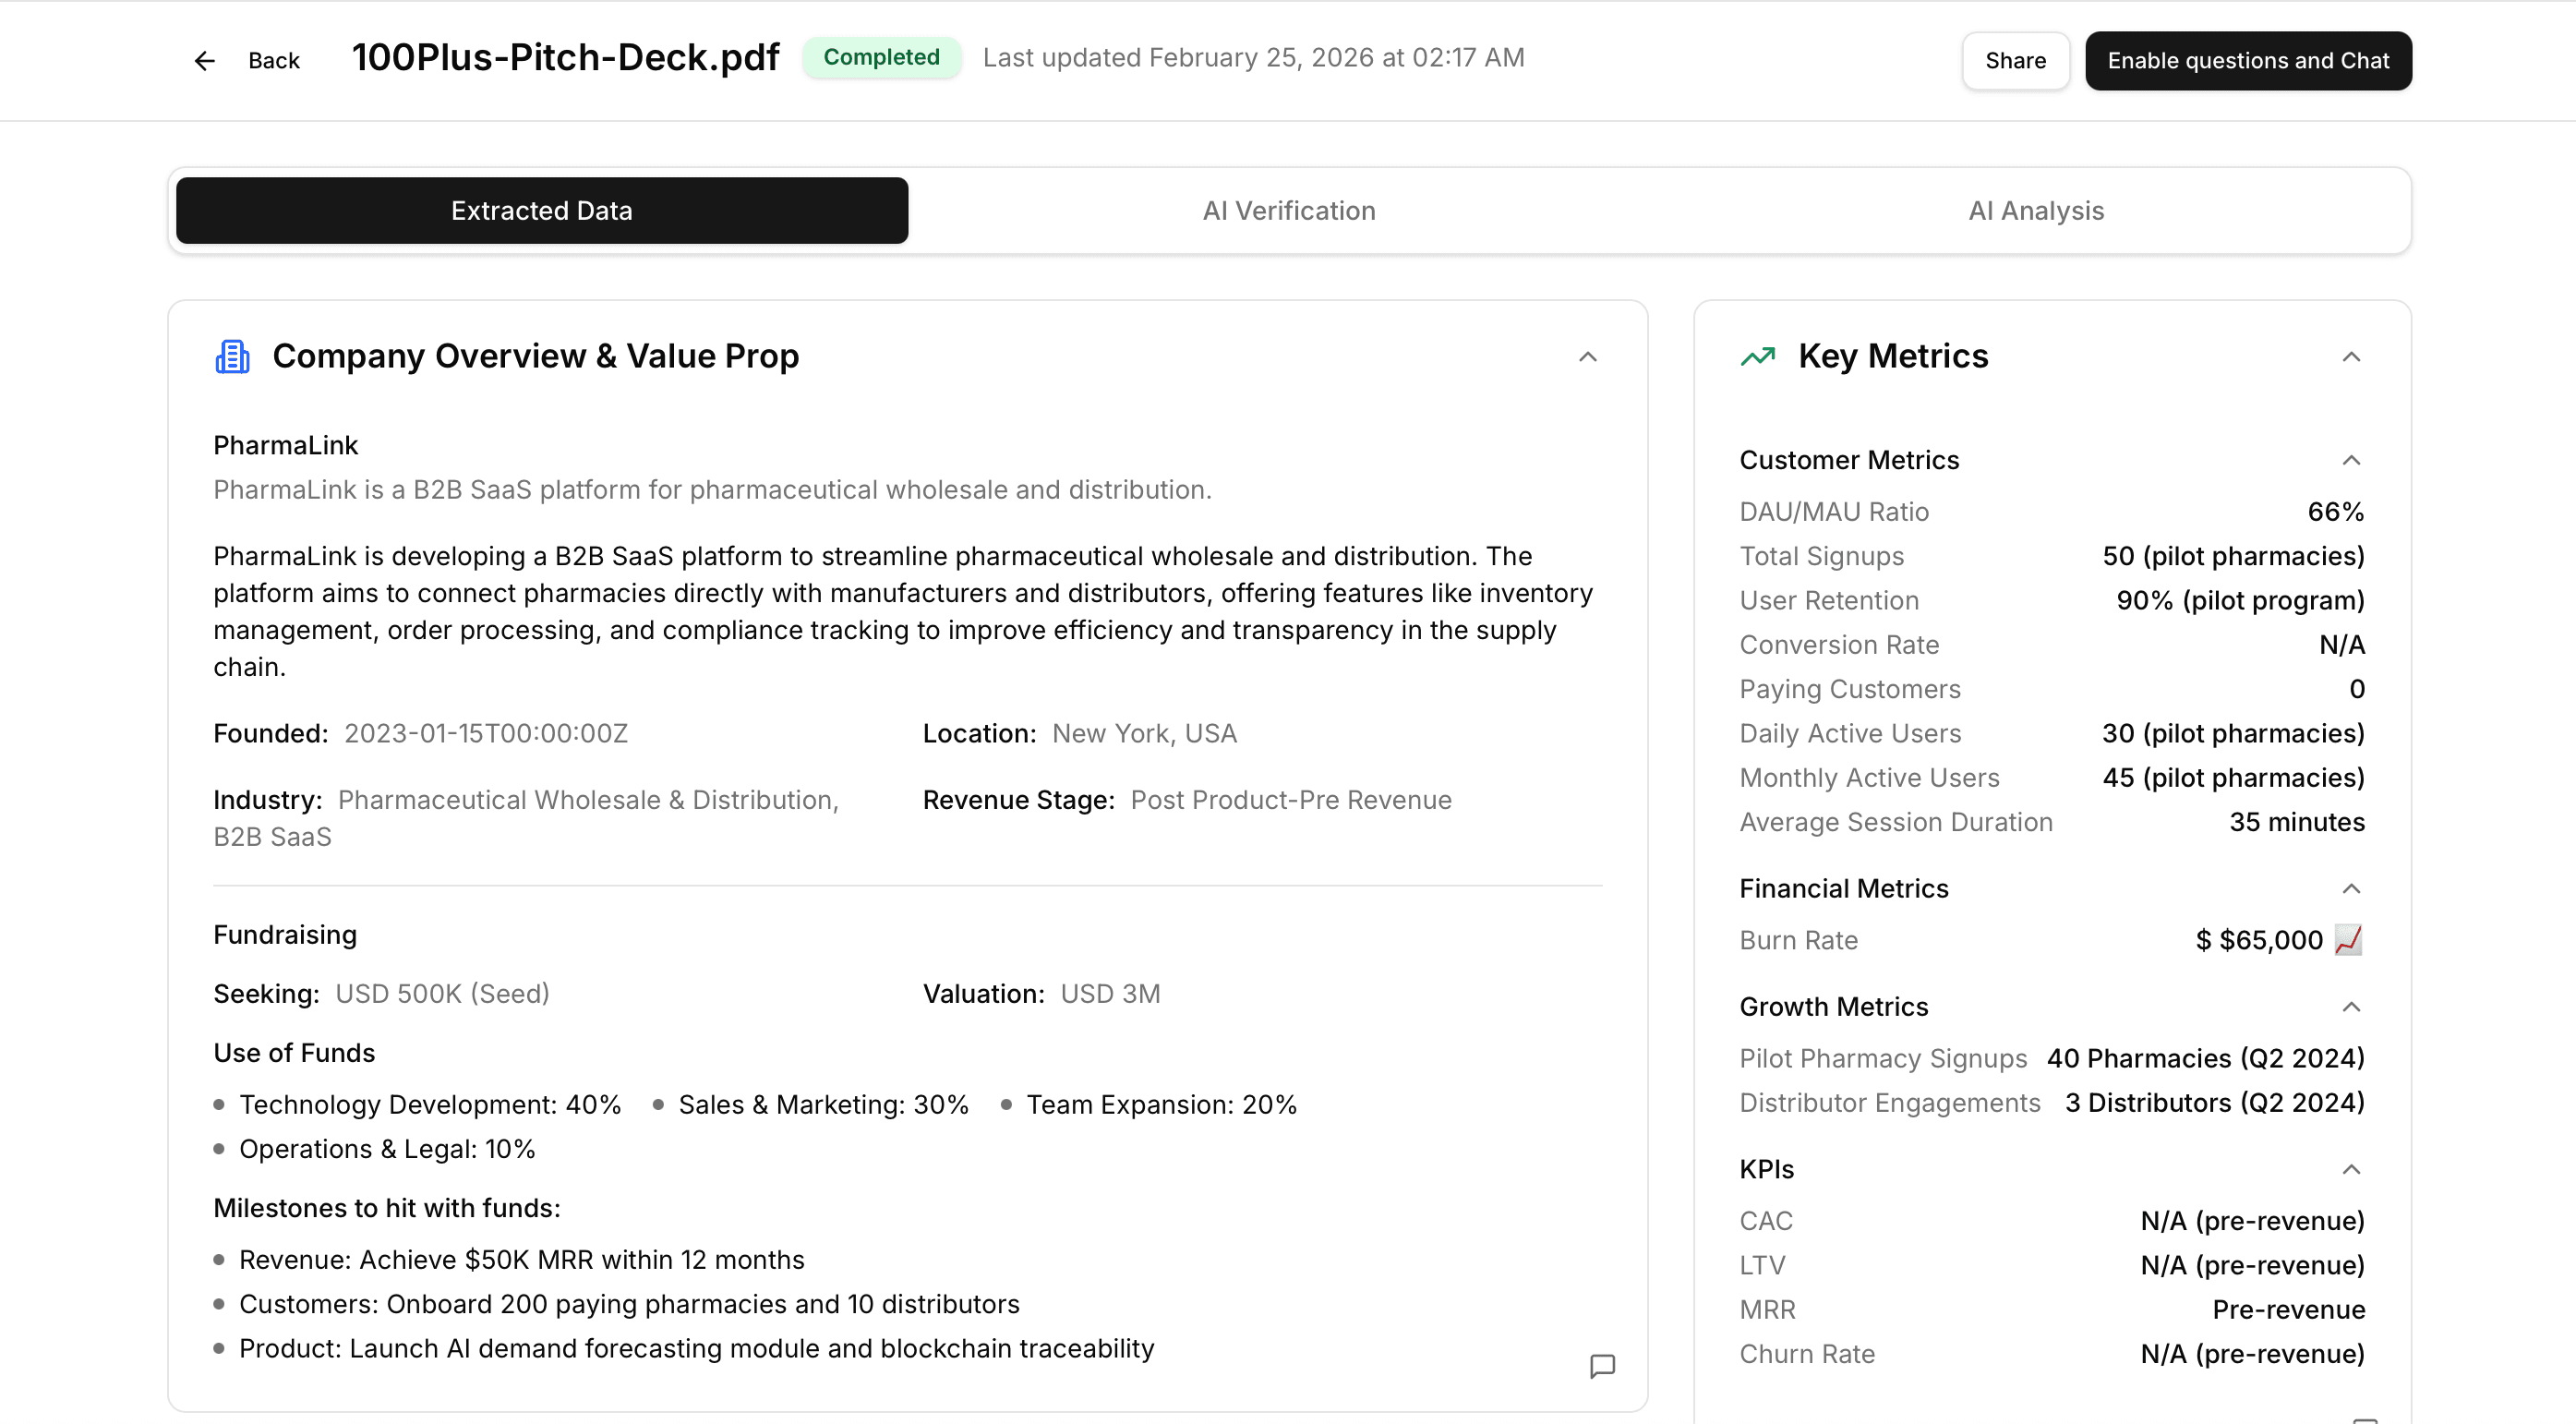2576x1424 pixels.
Task: Click the comment bubble in the Company Overview card
Action: (x=1601, y=1366)
